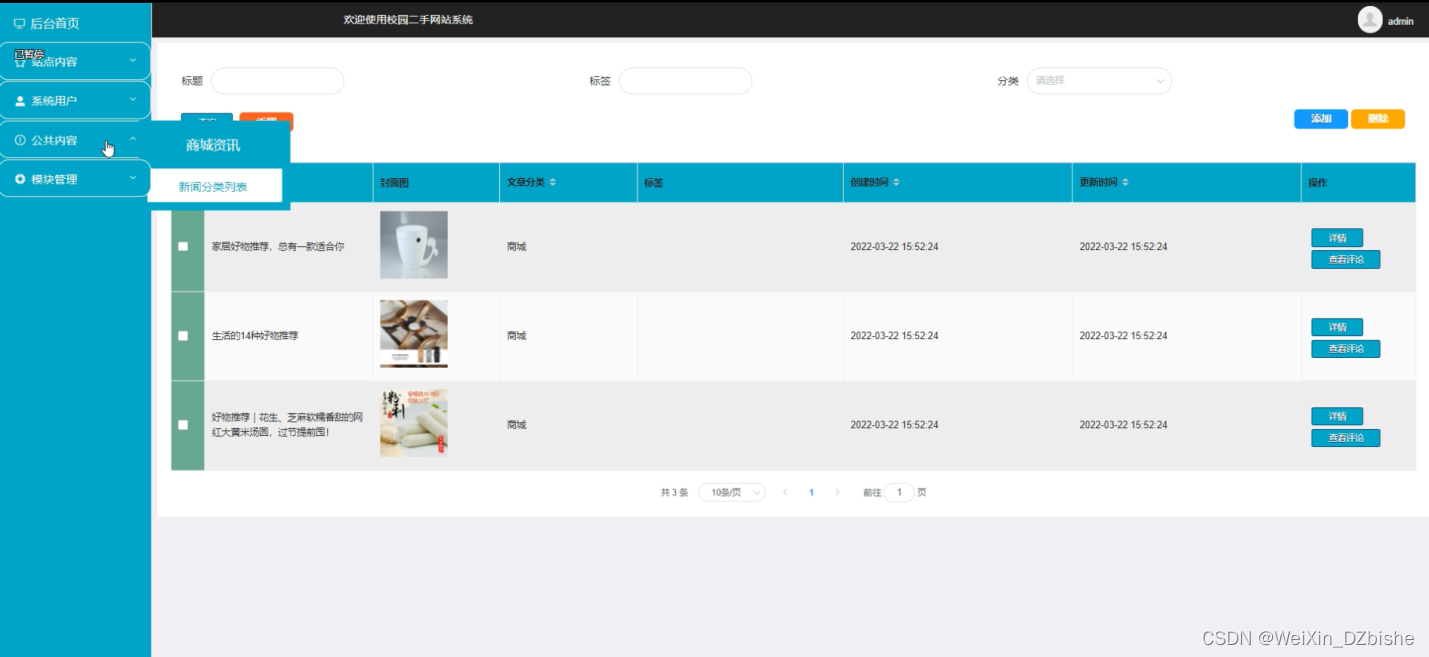The image size is (1429, 657).
Task: Click the person icon beside 系统用户
Action: [20, 101]
